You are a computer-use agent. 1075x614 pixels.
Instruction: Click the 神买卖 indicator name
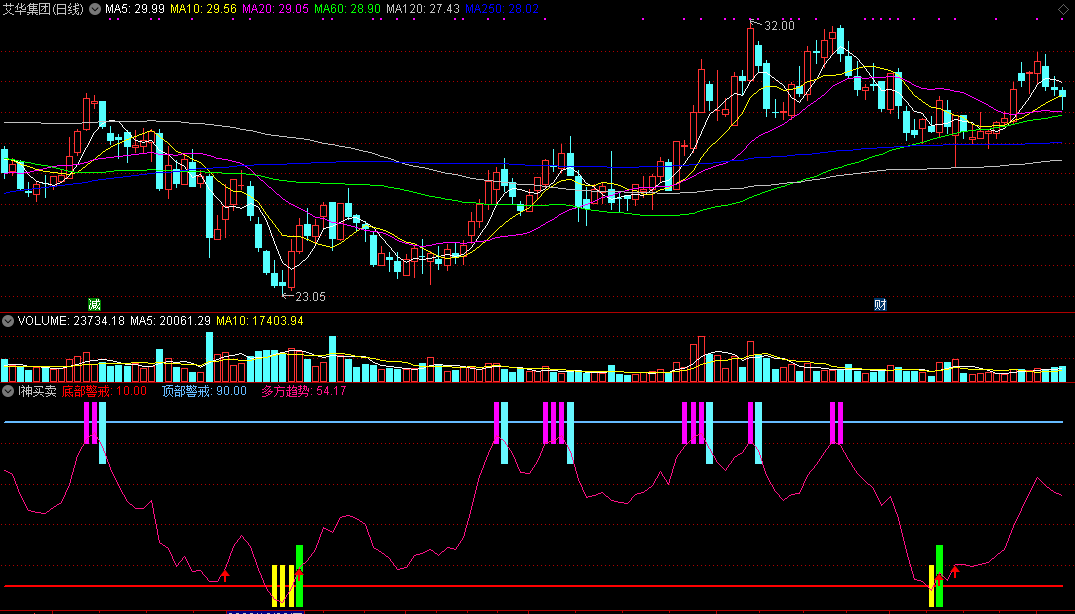[38, 391]
